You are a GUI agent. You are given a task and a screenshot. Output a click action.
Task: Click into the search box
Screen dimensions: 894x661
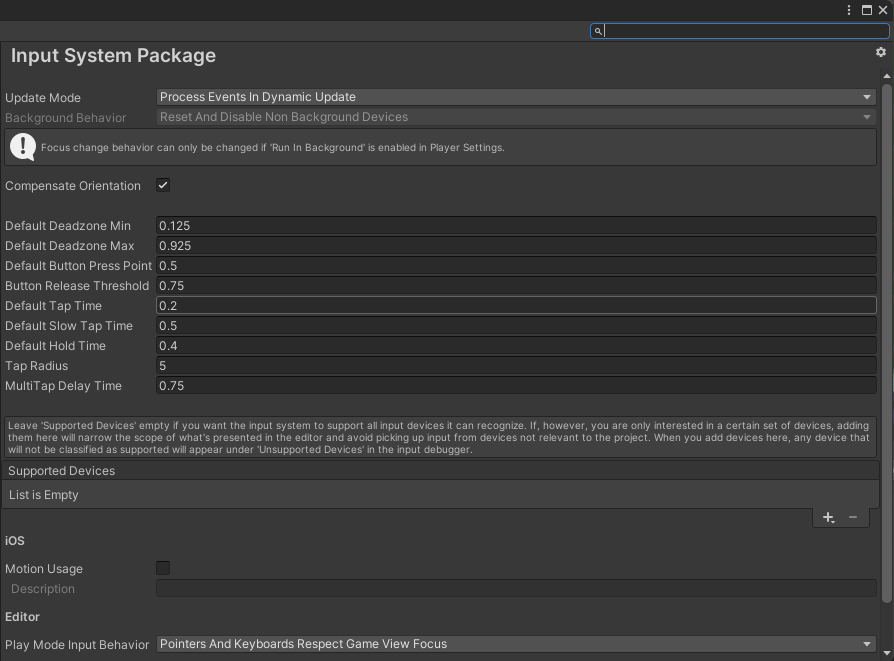(745, 31)
